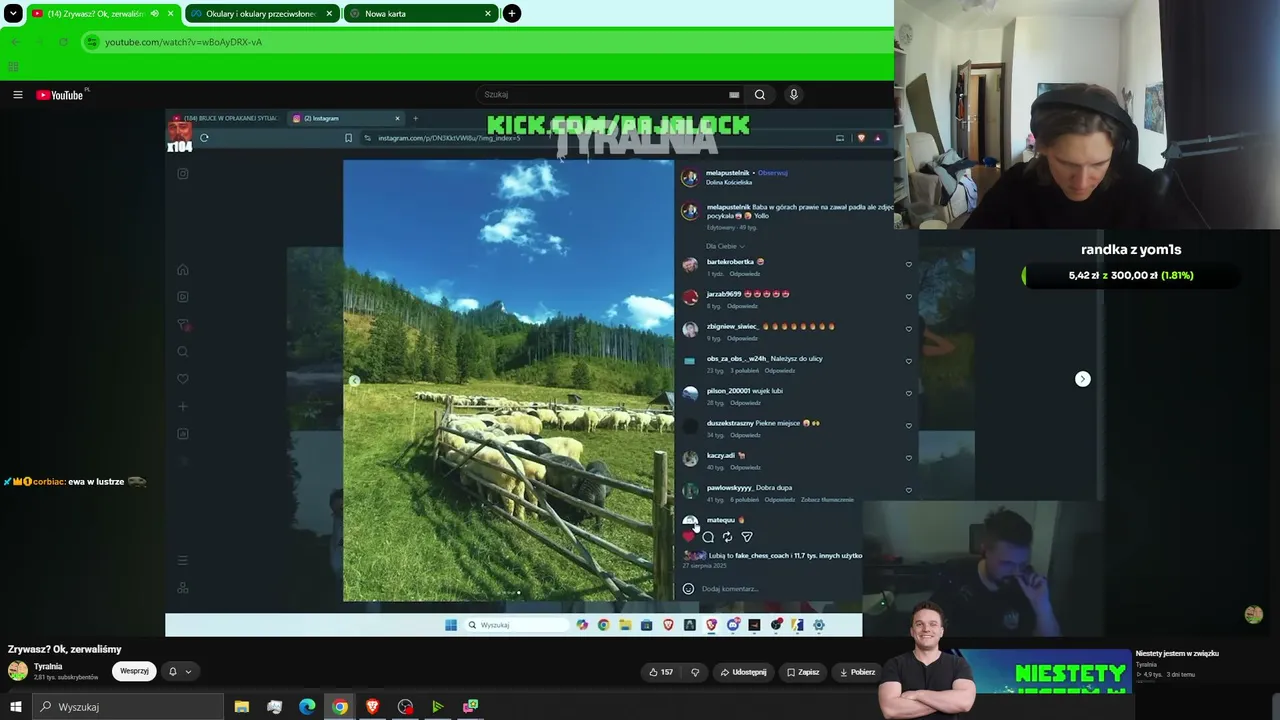Open the Instagram comment bubble icon

coord(708,537)
